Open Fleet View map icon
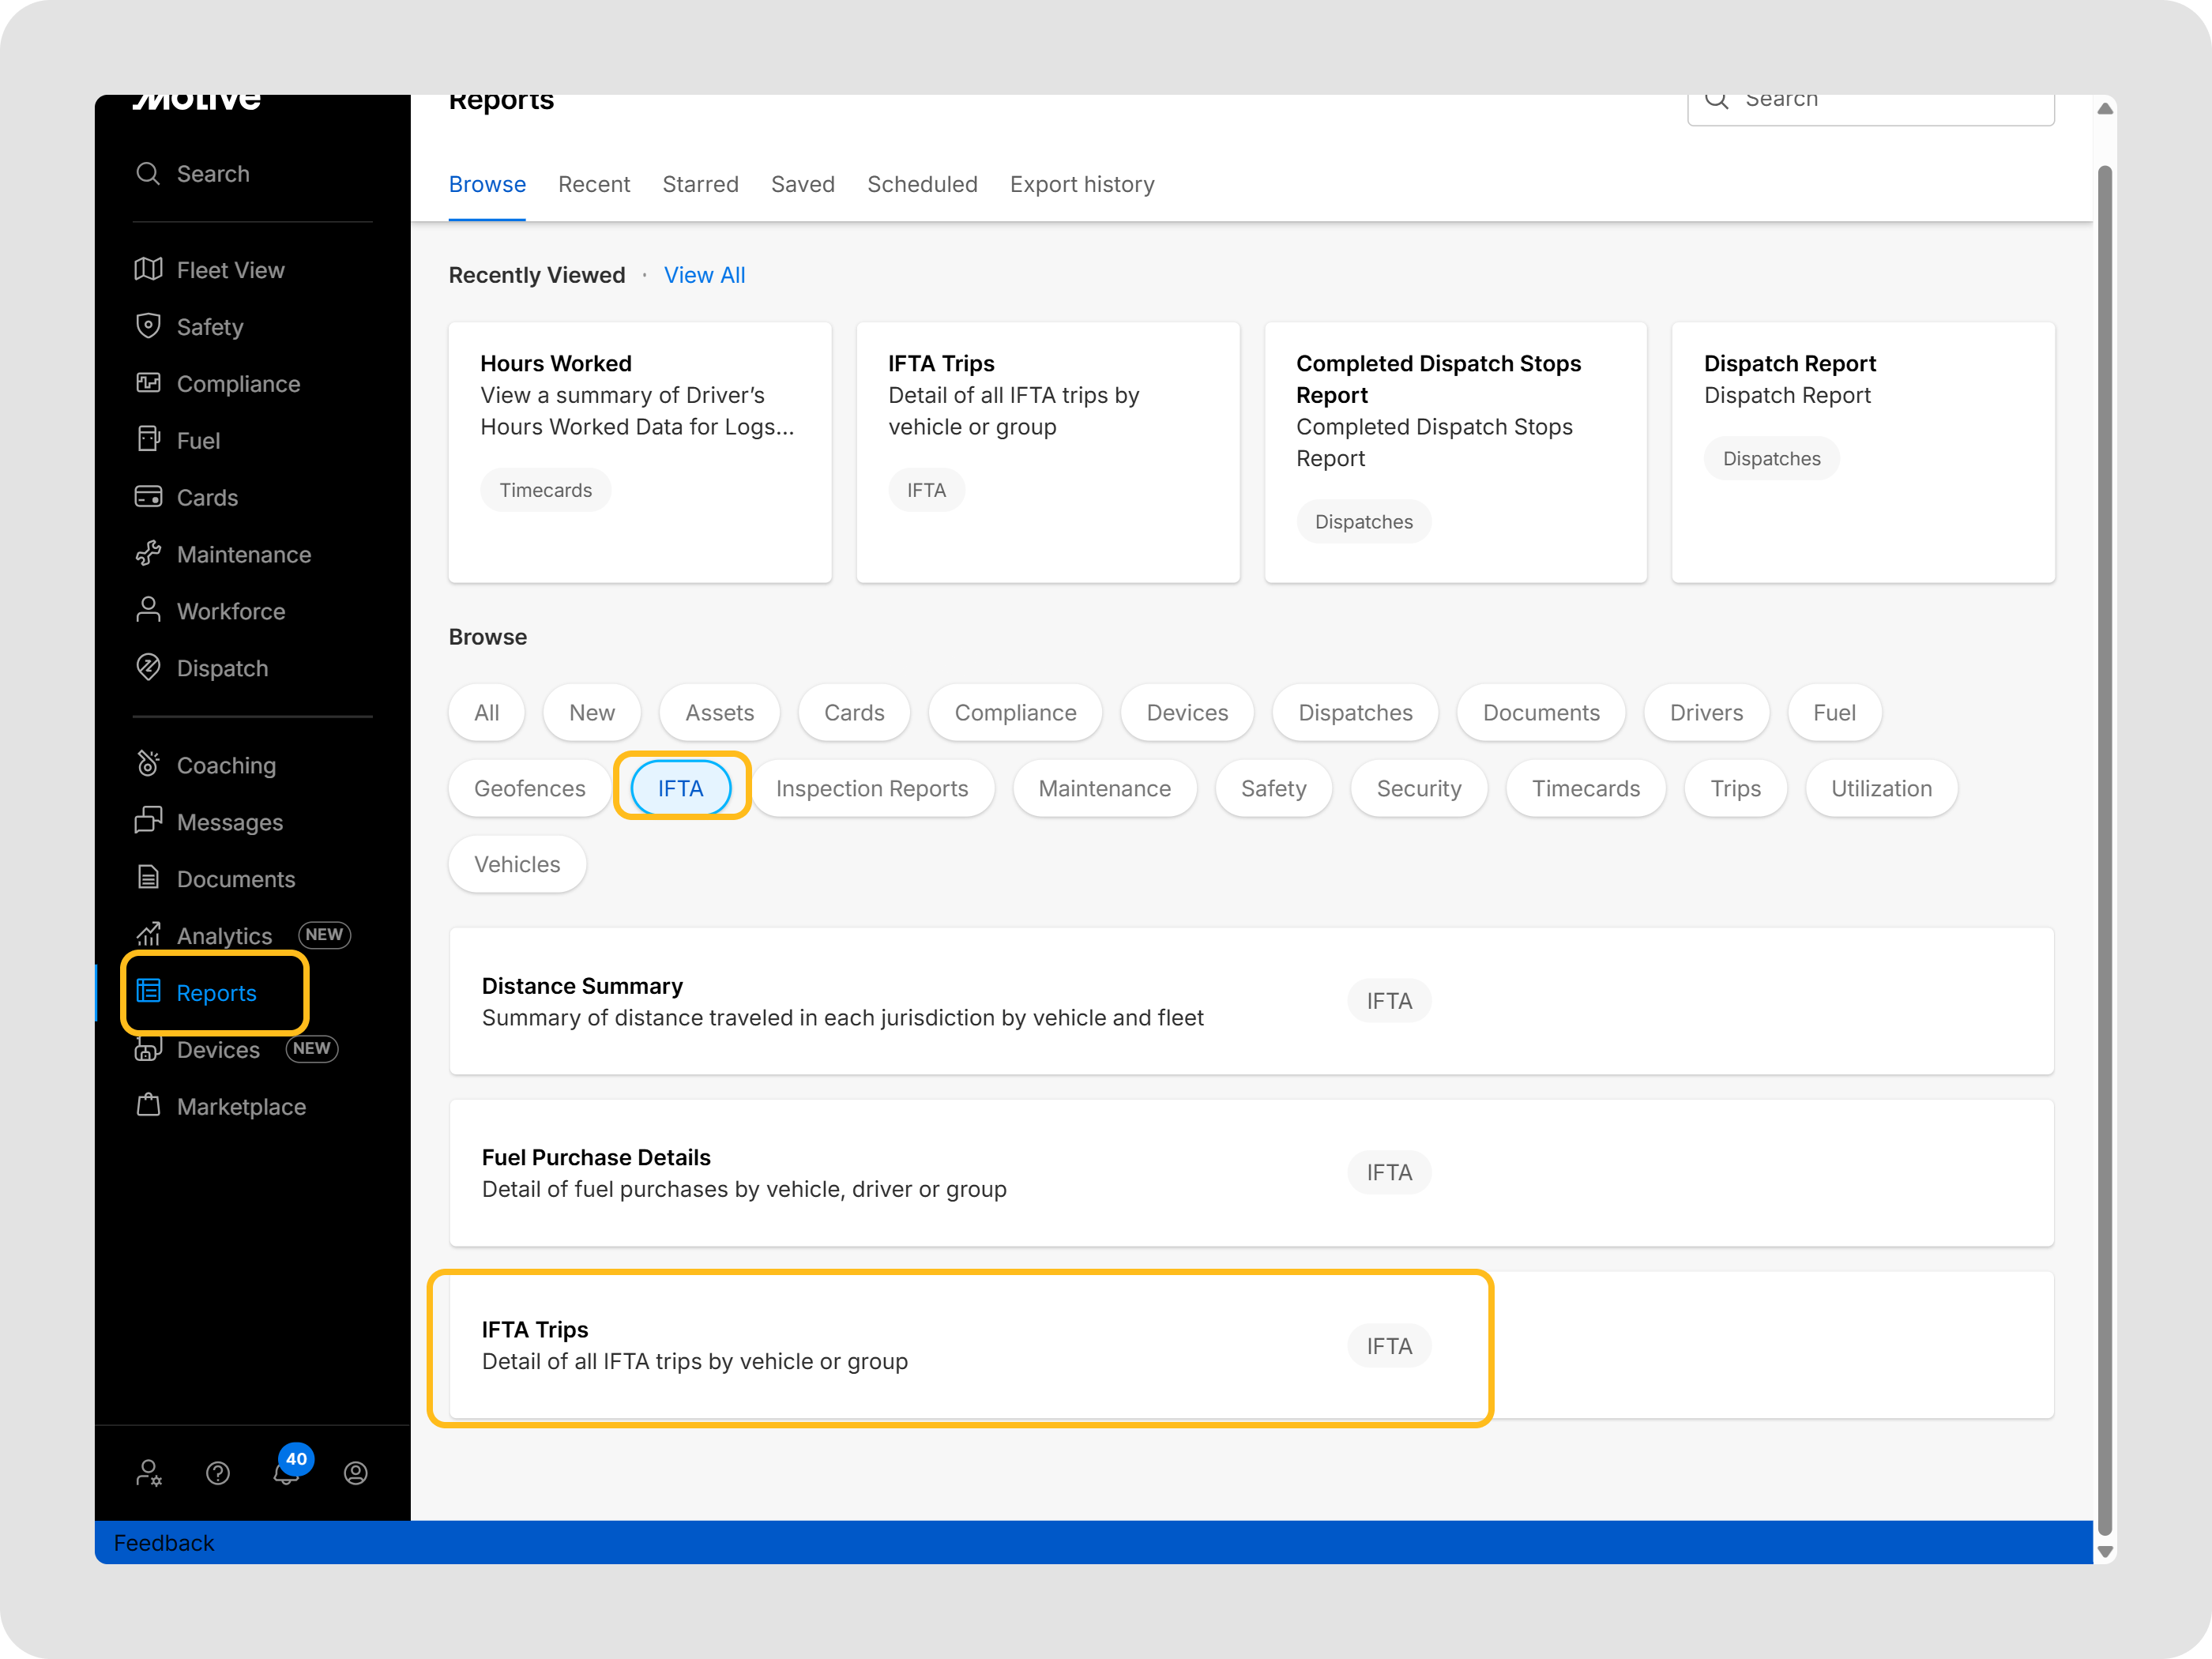 coord(148,270)
